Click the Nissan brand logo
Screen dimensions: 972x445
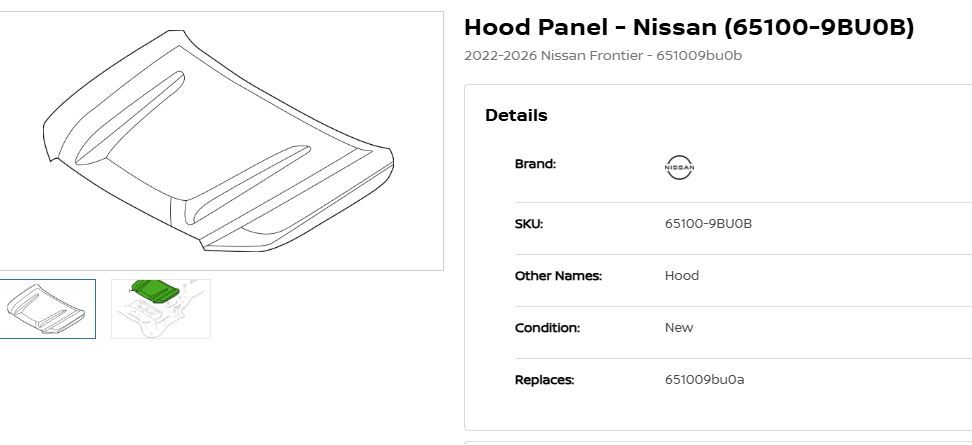click(679, 167)
